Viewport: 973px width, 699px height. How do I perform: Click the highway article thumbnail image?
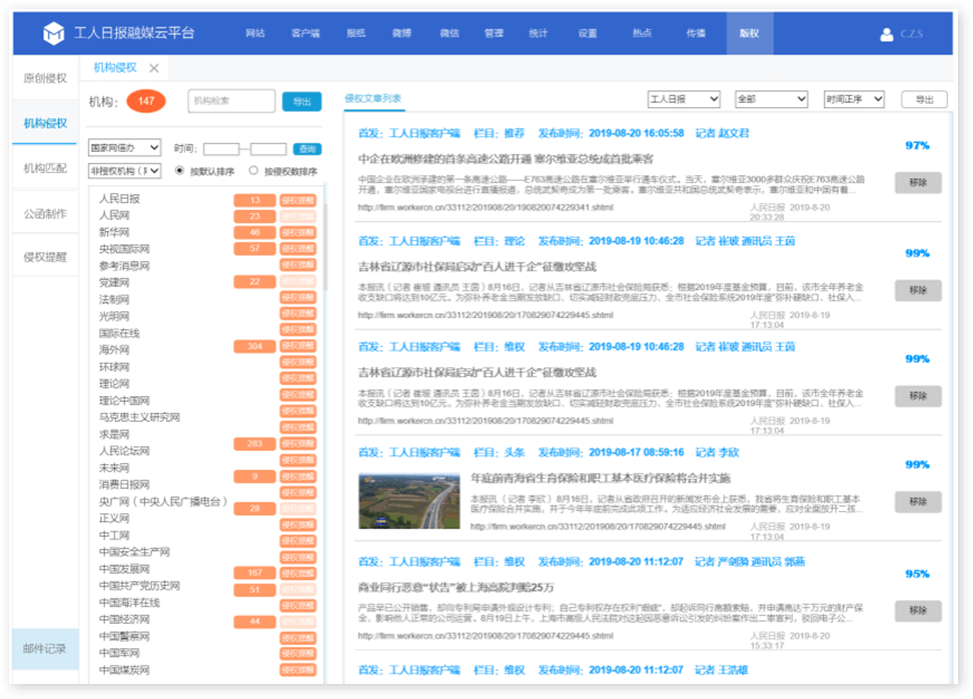click(x=410, y=501)
